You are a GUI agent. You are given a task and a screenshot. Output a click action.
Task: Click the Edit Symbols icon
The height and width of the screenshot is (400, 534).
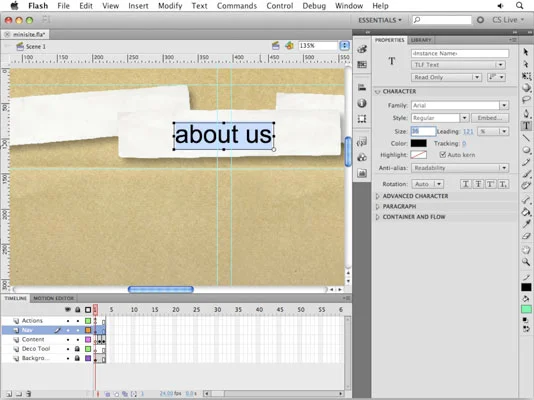(289, 46)
